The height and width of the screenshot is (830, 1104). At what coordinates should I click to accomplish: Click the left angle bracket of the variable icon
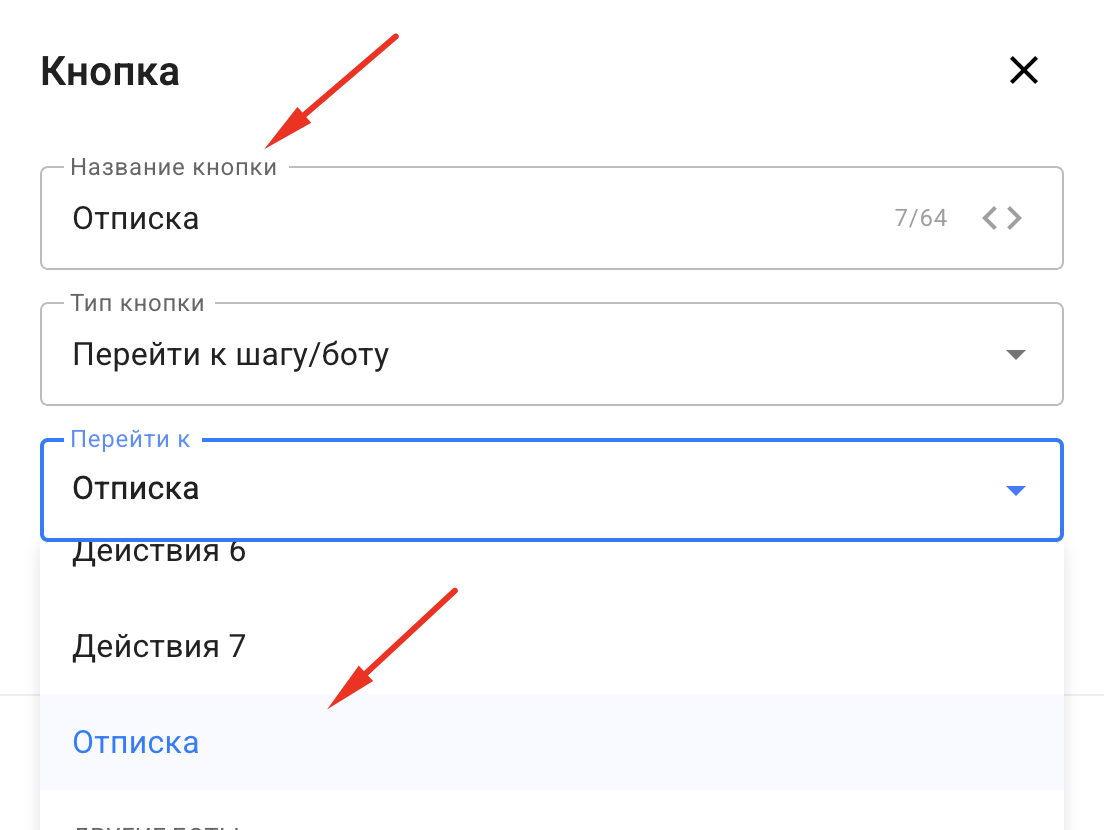click(x=990, y=218)
